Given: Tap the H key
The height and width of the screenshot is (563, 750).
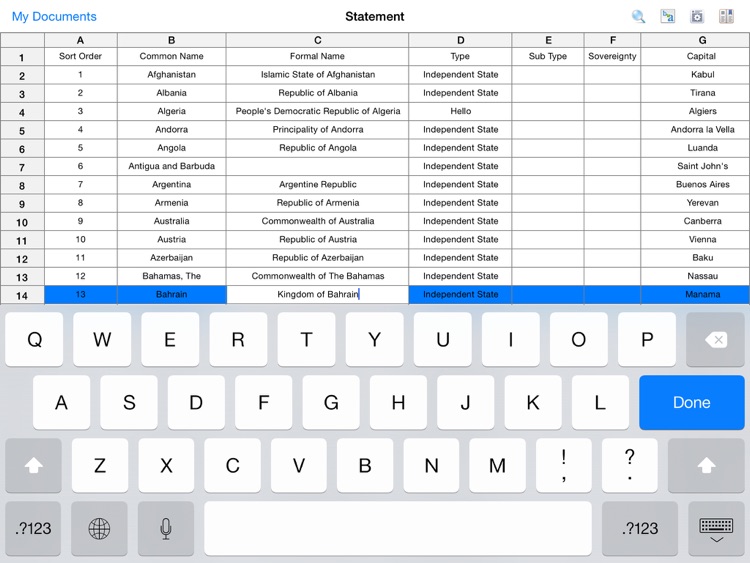Looking at the screenshot, I should [398, 402].
